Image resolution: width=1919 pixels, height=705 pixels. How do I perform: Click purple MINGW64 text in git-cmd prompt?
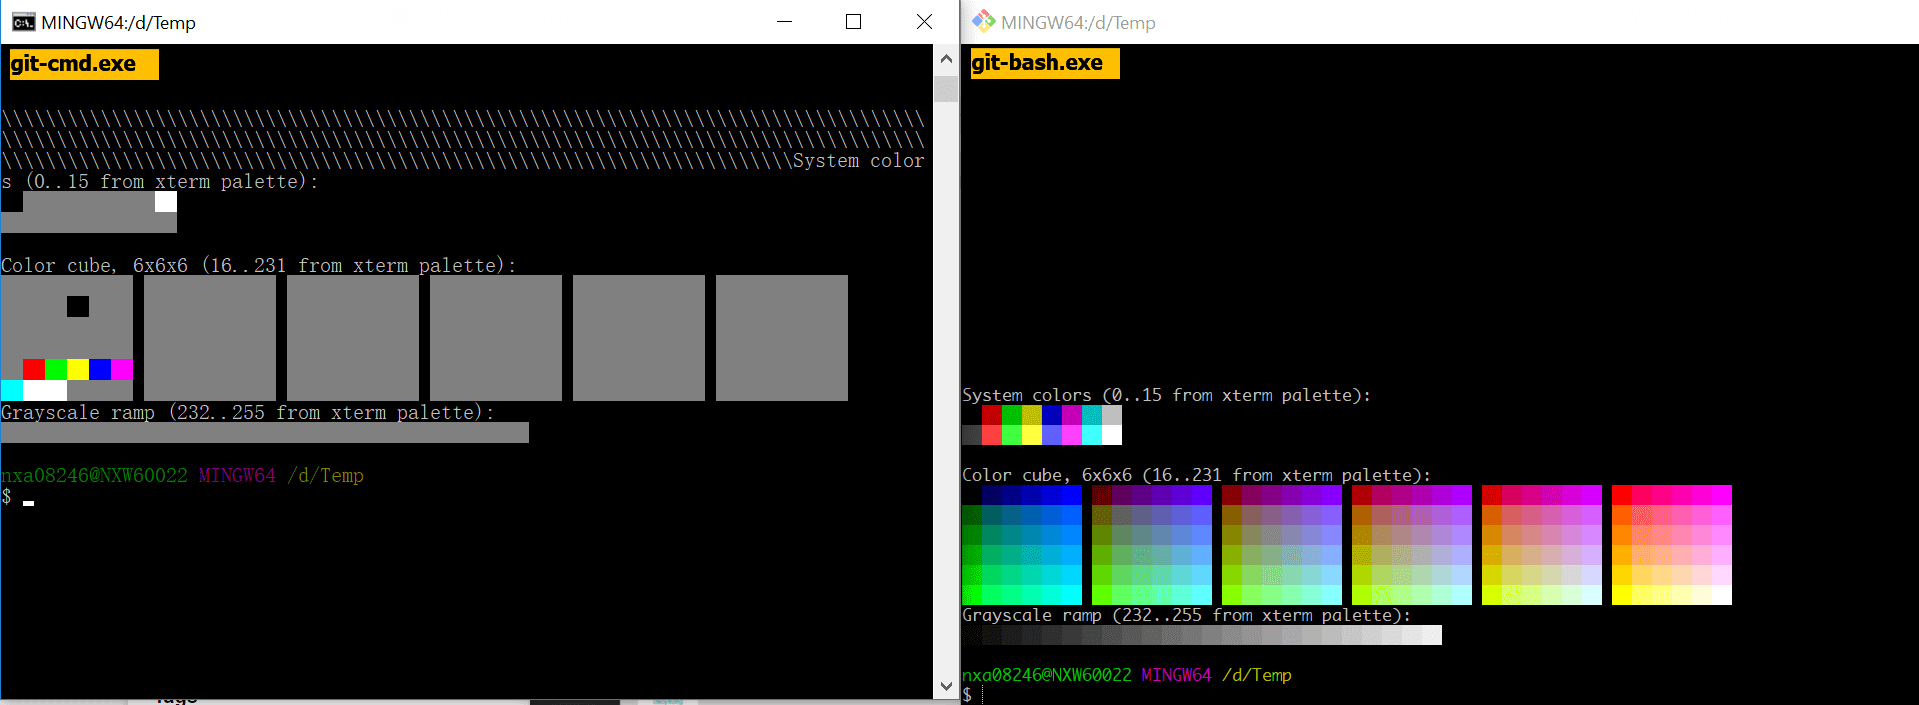click(x=237, y=475)
